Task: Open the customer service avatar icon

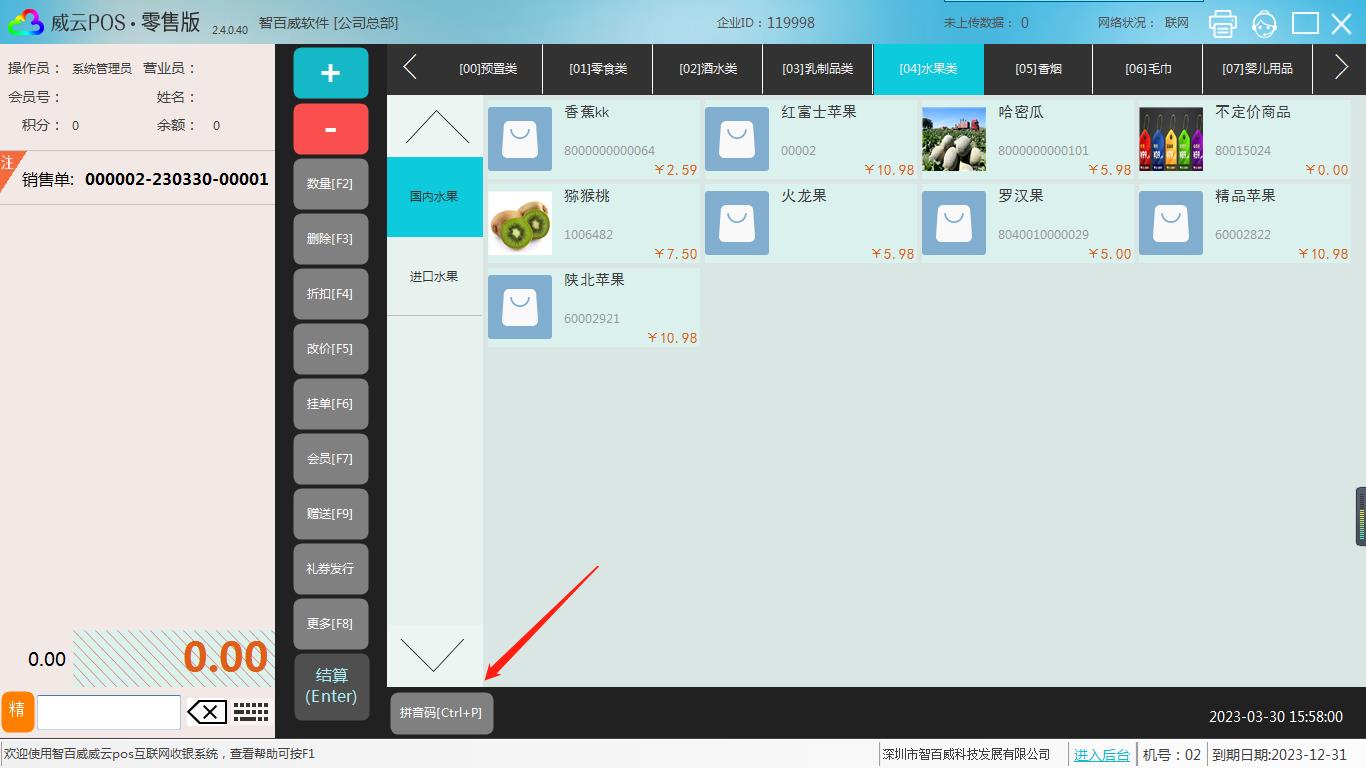Action: pos(1264,23)
